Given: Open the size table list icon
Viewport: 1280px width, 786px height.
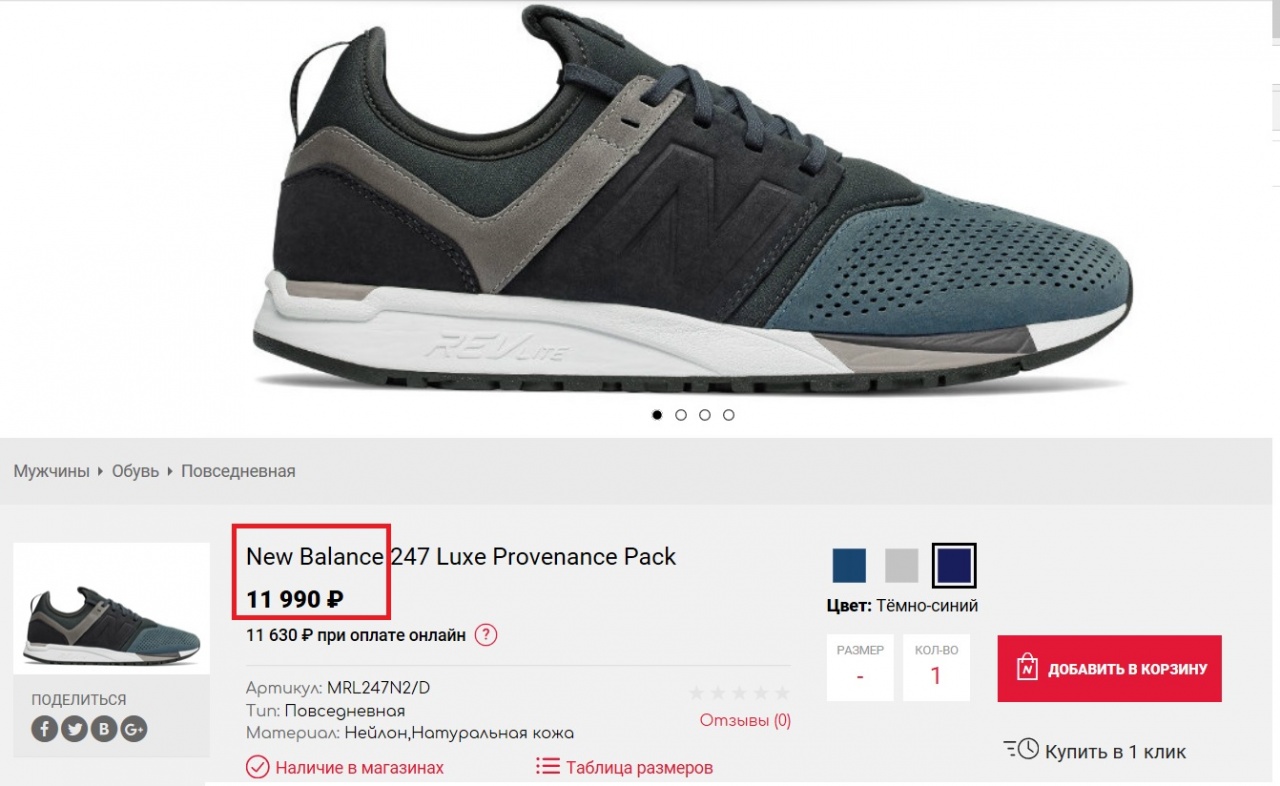Looking at the screenshot, I should click(547, 767).
